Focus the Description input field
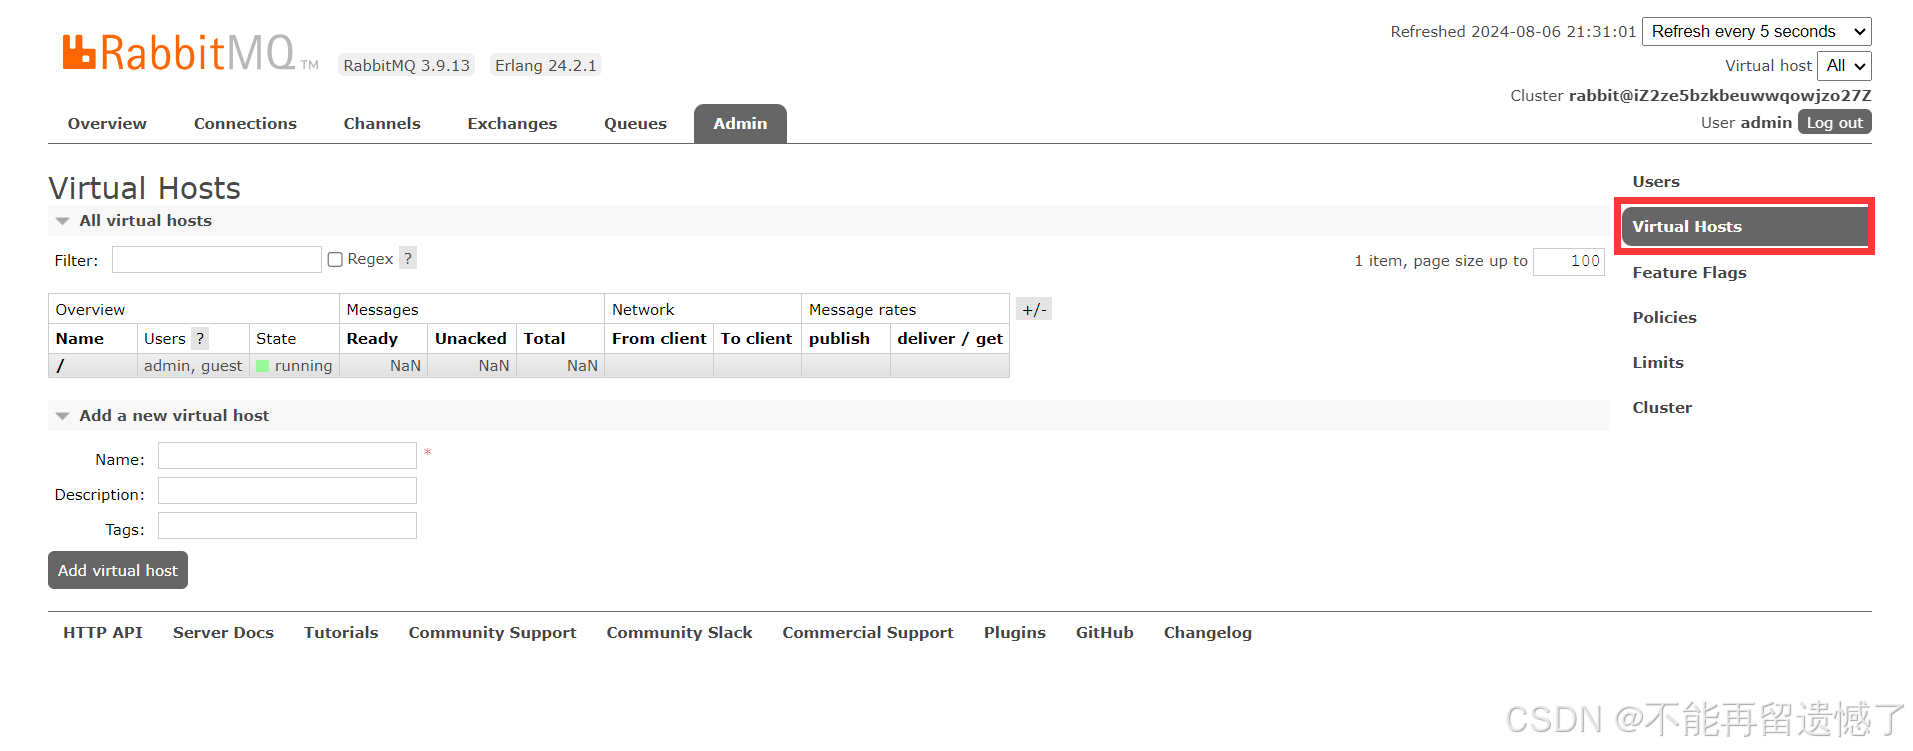The height and width of the screenshot is (751, 1913). click(x=287, y=490)
